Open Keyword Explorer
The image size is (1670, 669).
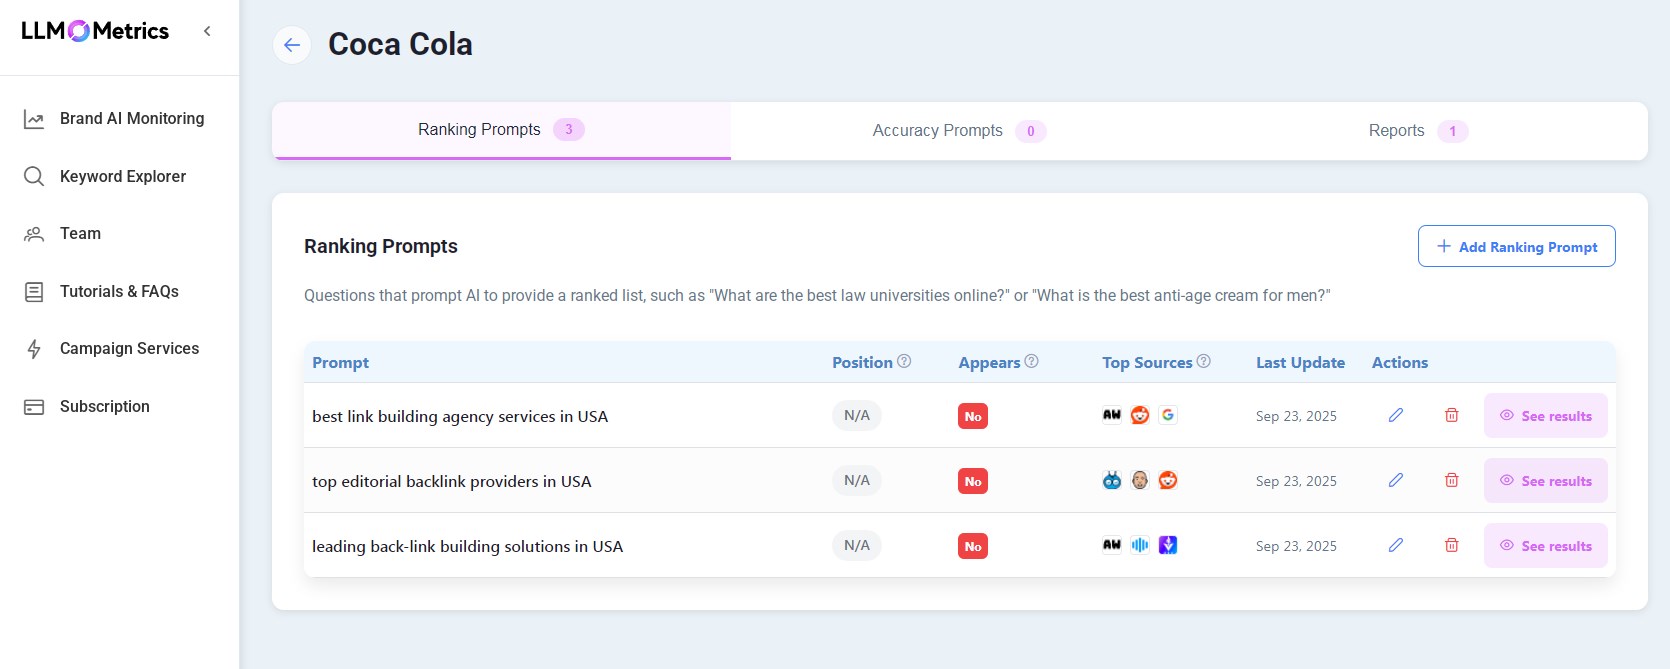[x=123, y=177]
